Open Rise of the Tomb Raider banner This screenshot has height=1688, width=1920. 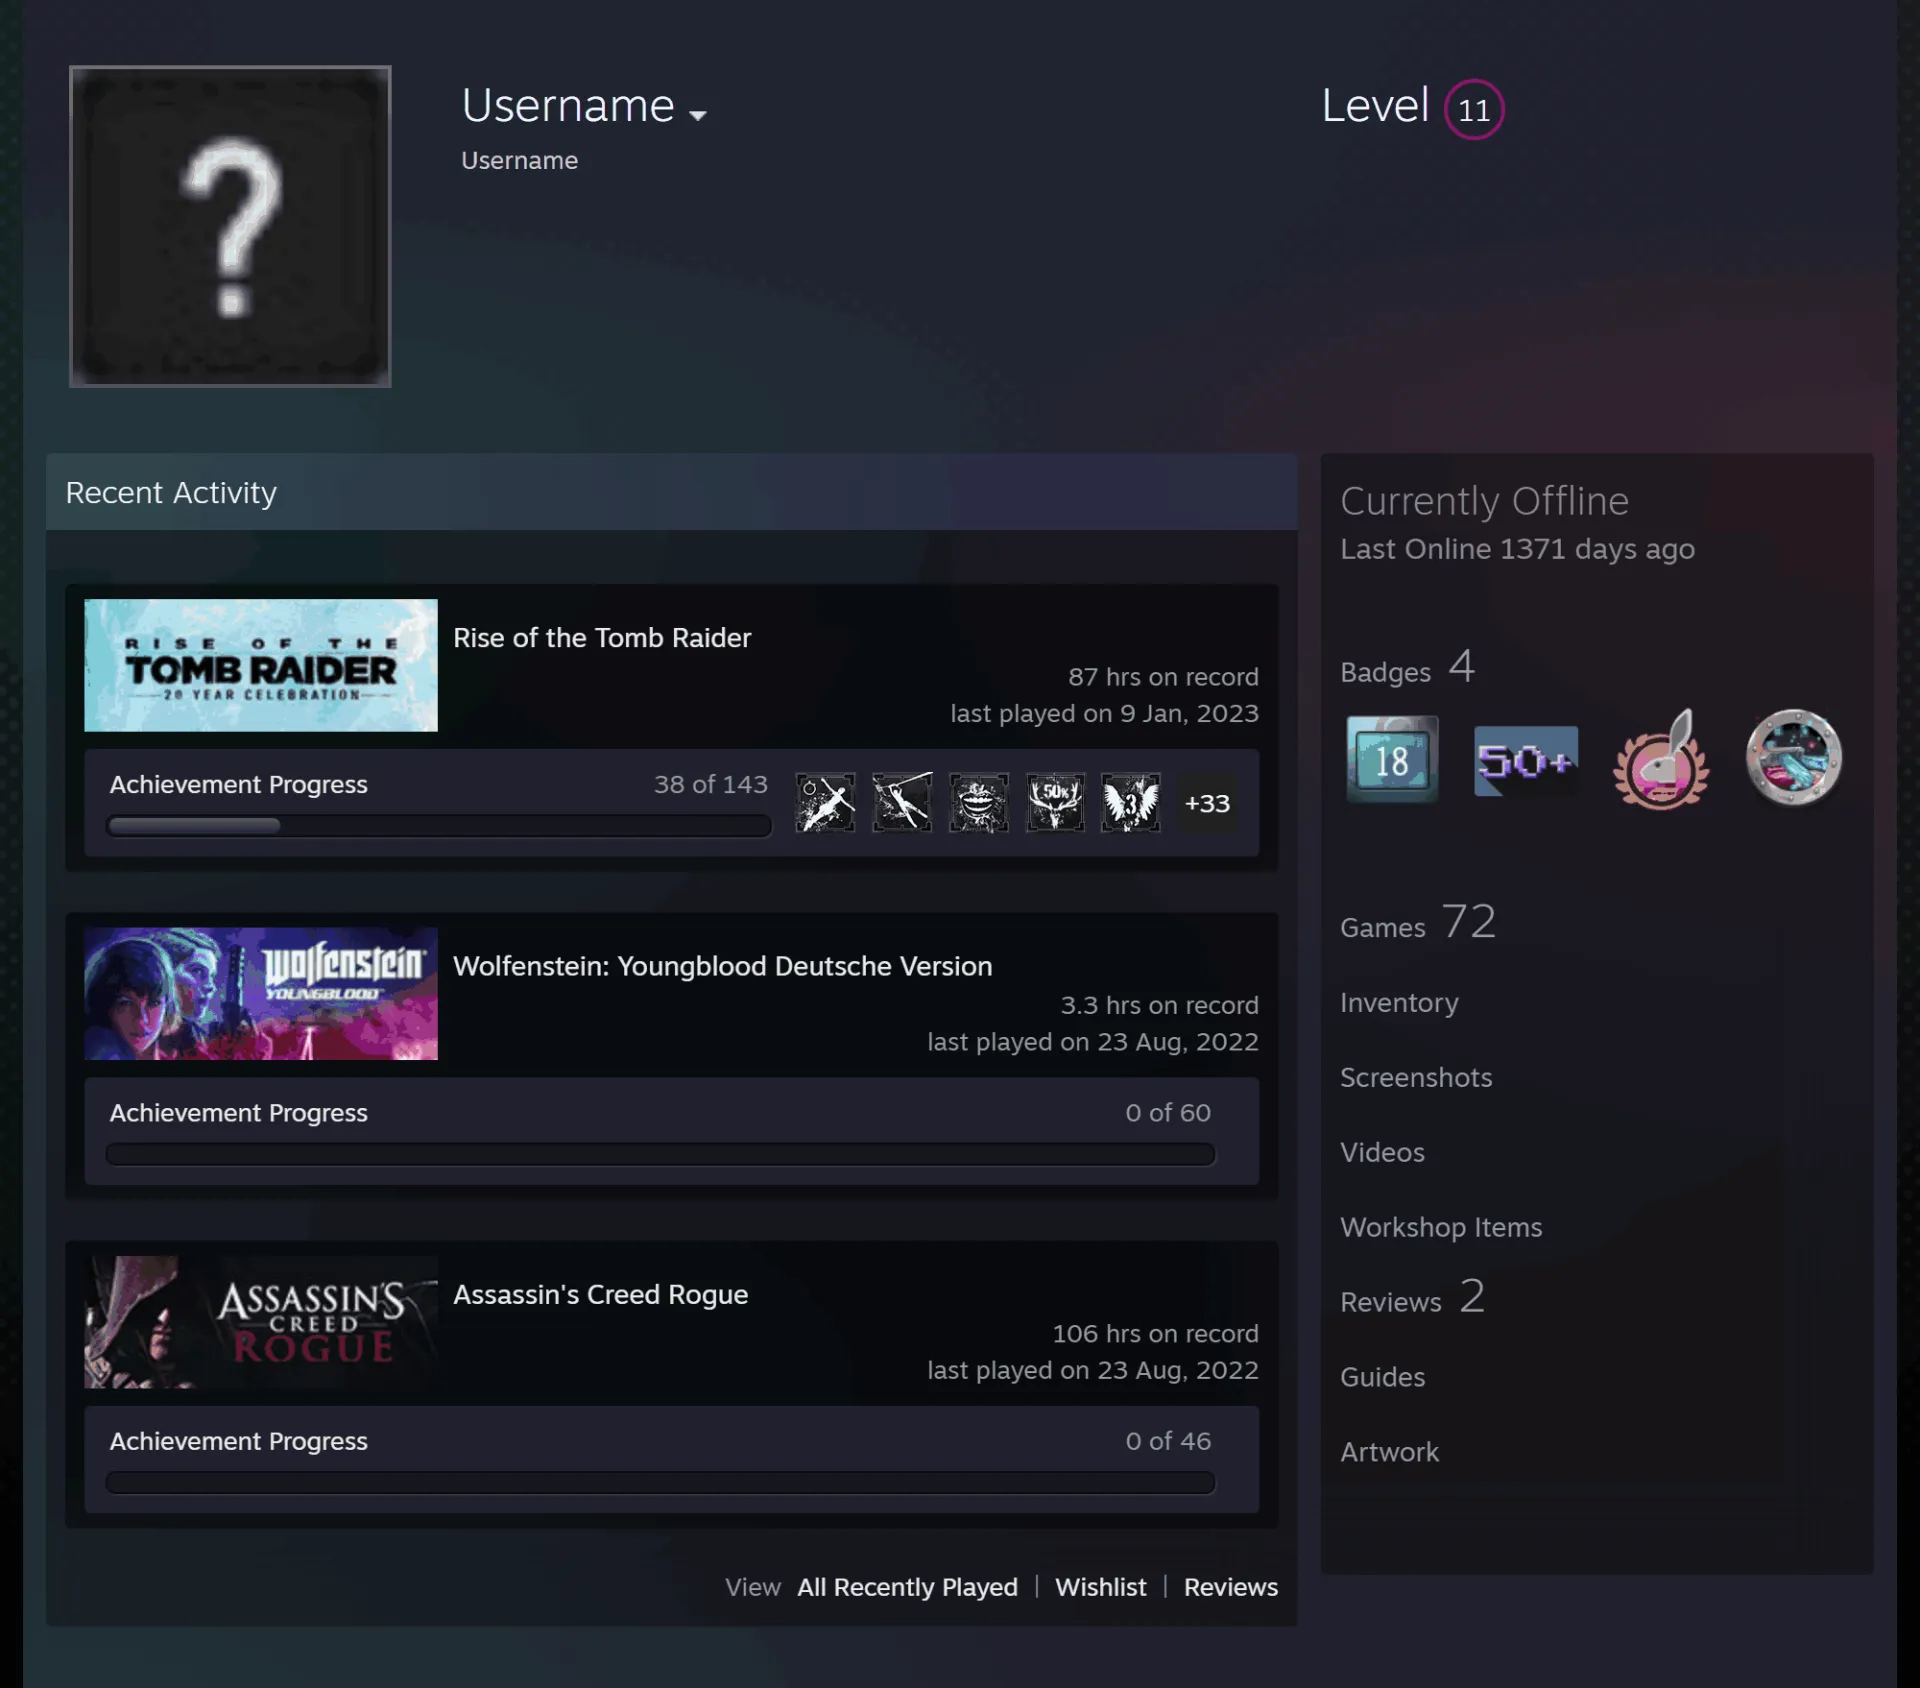[x=261, y=665]
